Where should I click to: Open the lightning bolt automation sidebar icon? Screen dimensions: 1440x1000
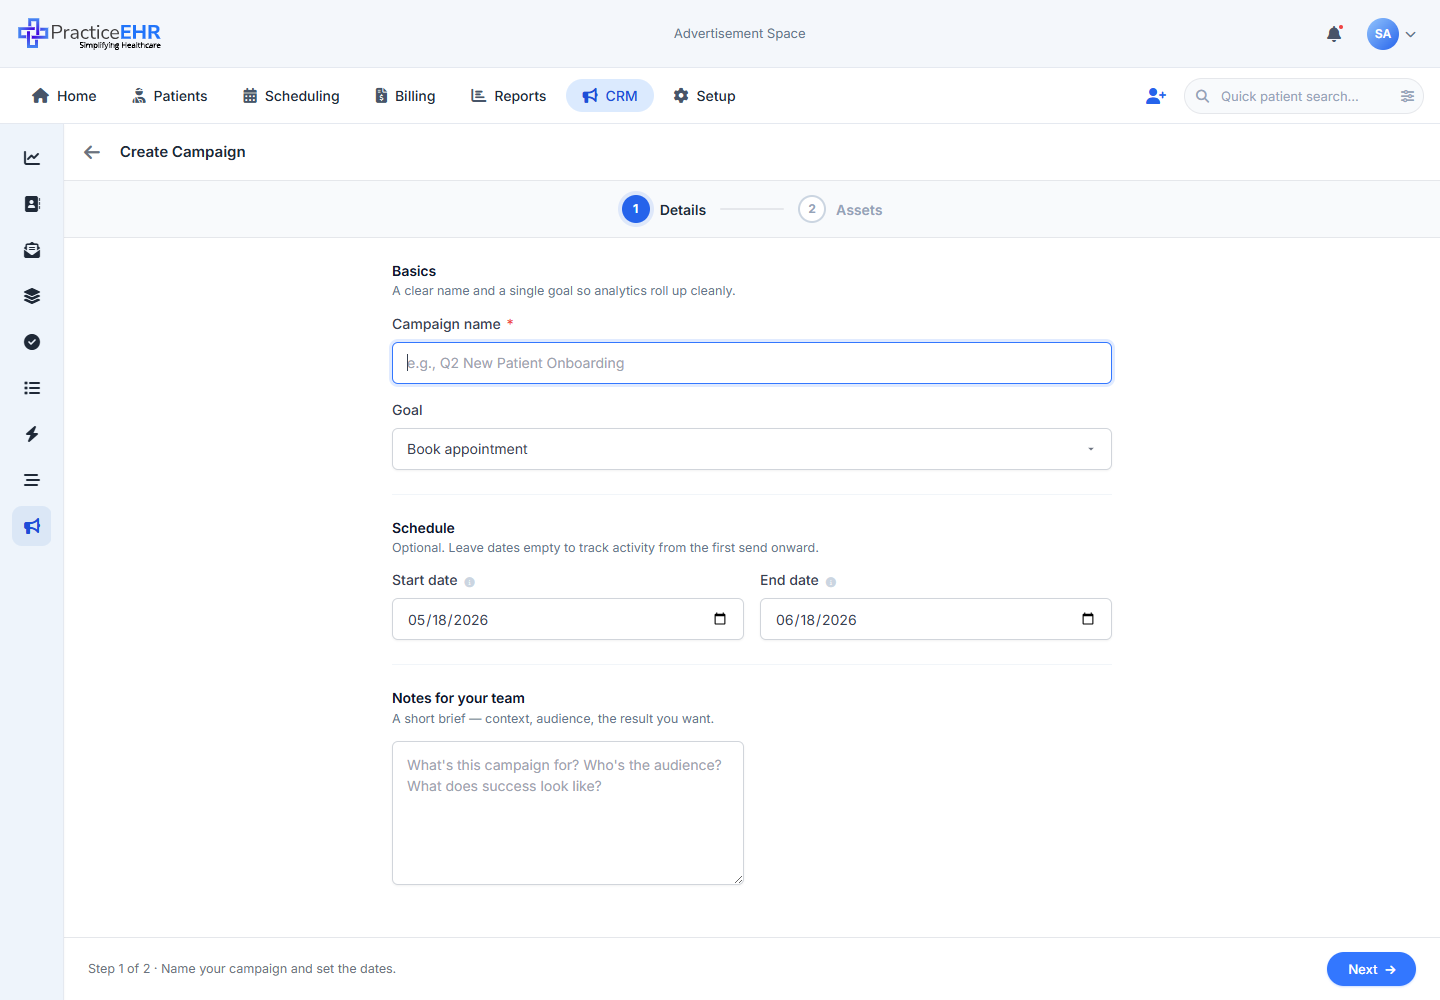[32, 434]
